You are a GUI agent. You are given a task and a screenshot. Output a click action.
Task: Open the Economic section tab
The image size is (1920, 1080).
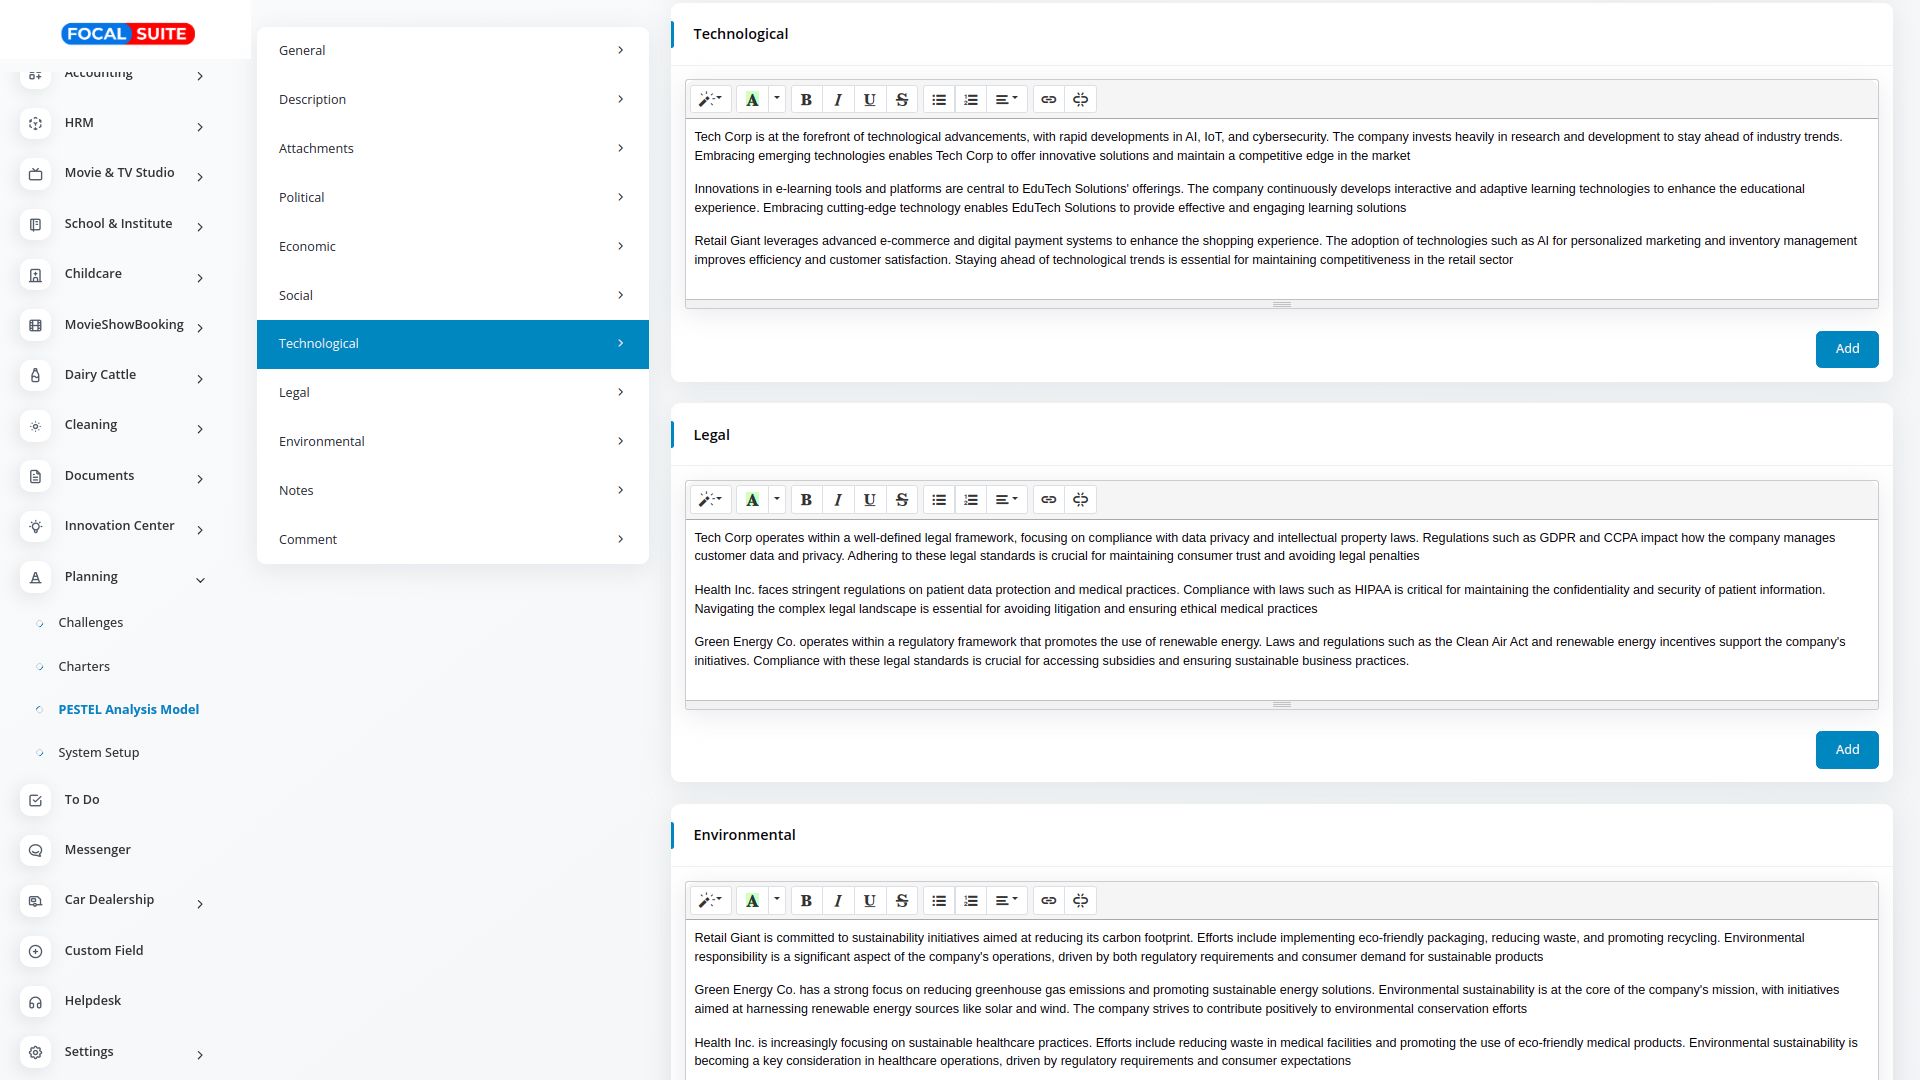[452, 246]
